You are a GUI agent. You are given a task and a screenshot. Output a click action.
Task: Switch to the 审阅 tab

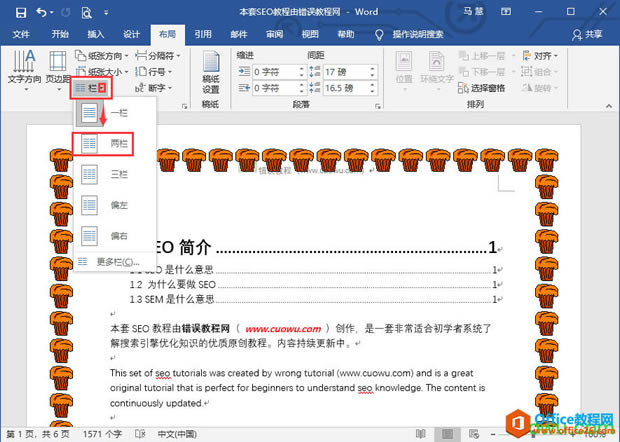pyautogui.click(x=274, y=34)
